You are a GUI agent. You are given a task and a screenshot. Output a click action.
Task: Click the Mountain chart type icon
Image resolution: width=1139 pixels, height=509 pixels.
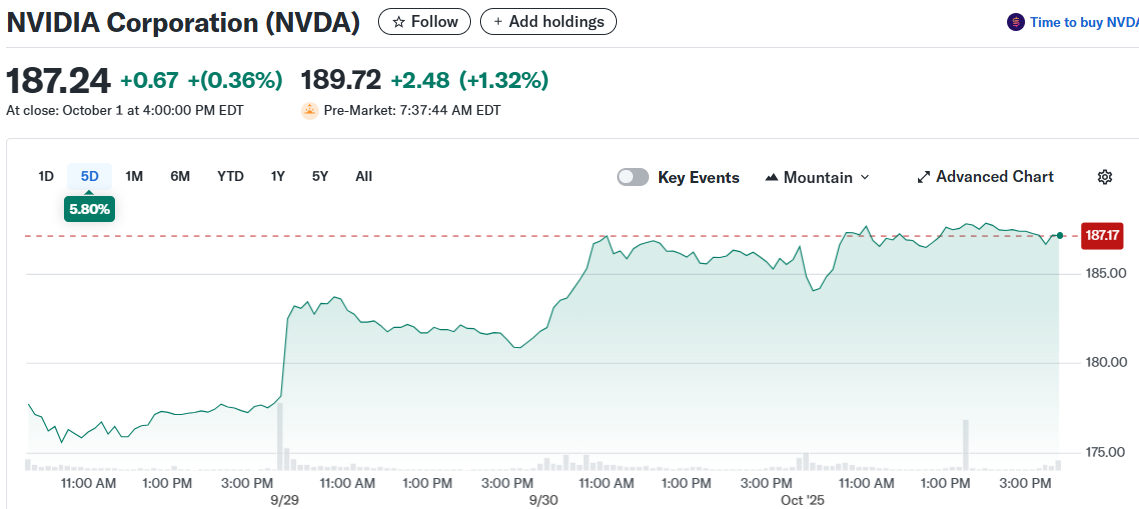[772, 177]
